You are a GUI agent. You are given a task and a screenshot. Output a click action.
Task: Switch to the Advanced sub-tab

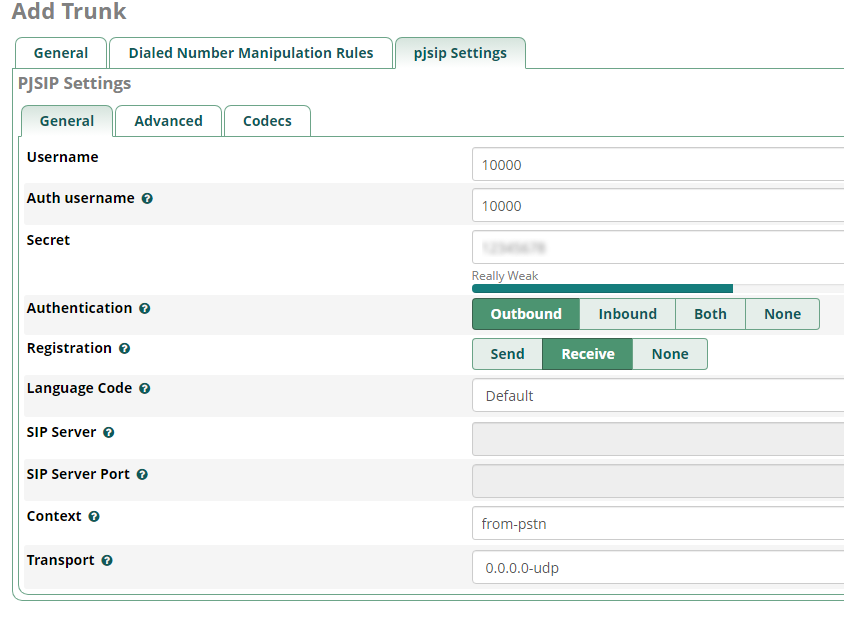168,121
